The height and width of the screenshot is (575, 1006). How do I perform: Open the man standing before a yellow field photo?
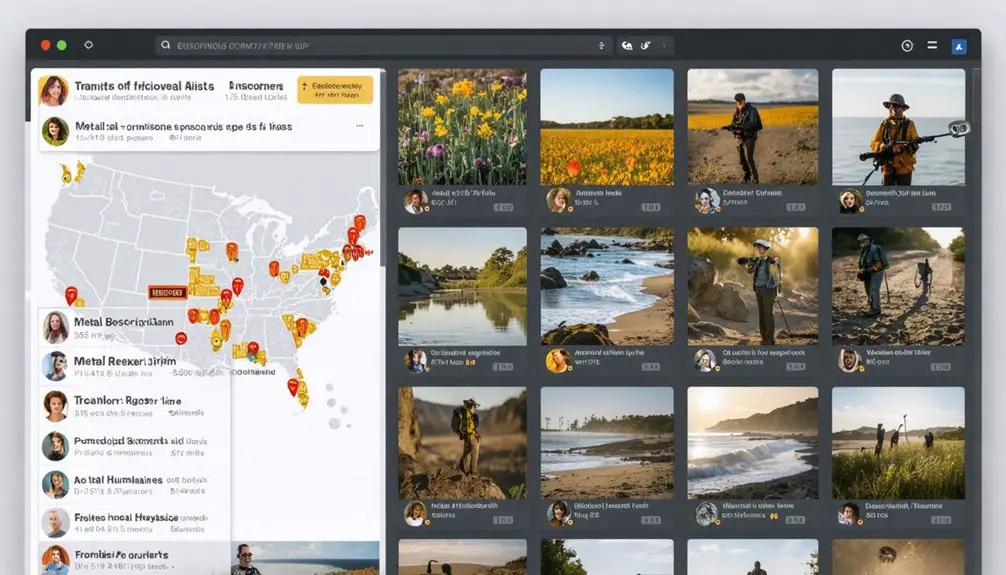click(x=753, y=127)
